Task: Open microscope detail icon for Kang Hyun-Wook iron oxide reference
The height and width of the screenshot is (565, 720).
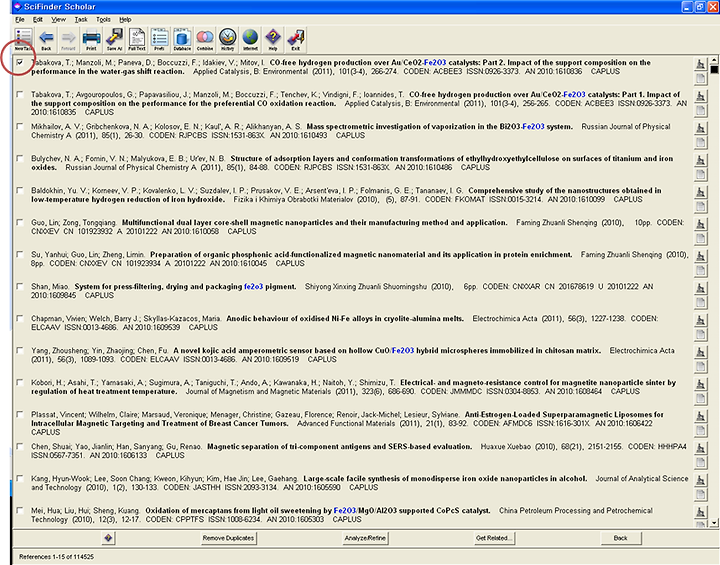Action: click(700, 480)
